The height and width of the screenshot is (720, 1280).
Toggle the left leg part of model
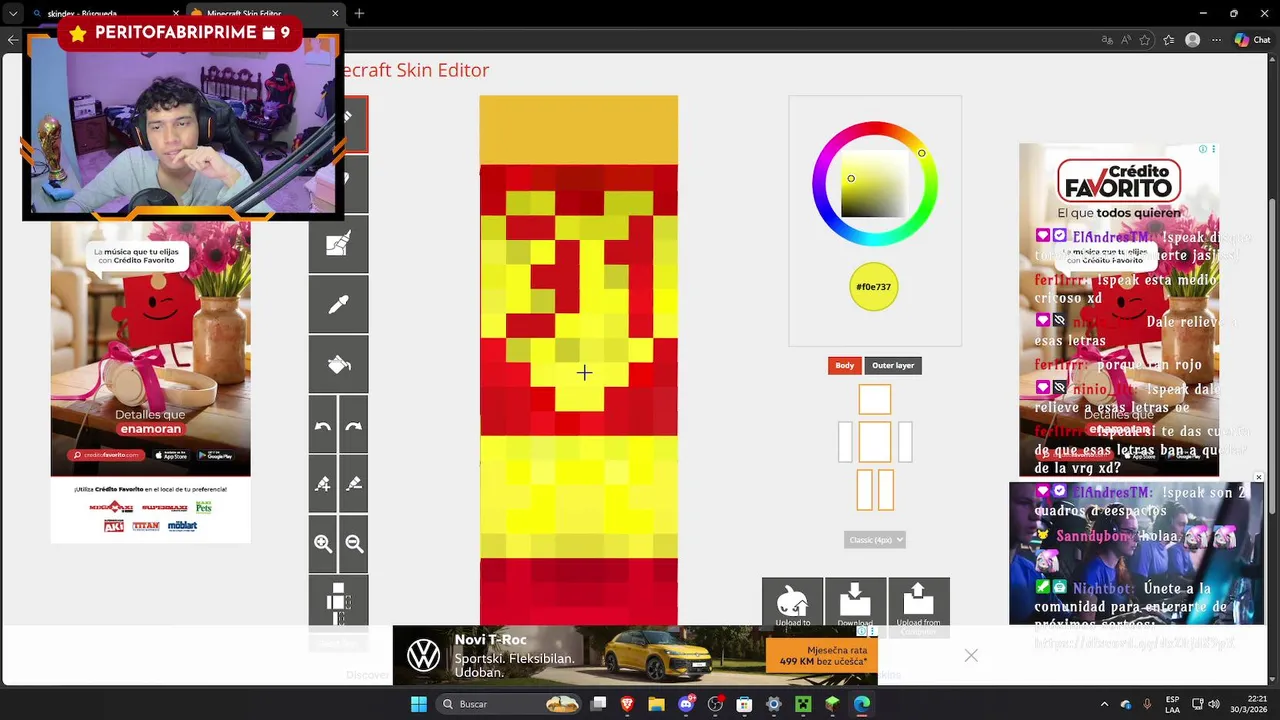click(x=866, y=490)
